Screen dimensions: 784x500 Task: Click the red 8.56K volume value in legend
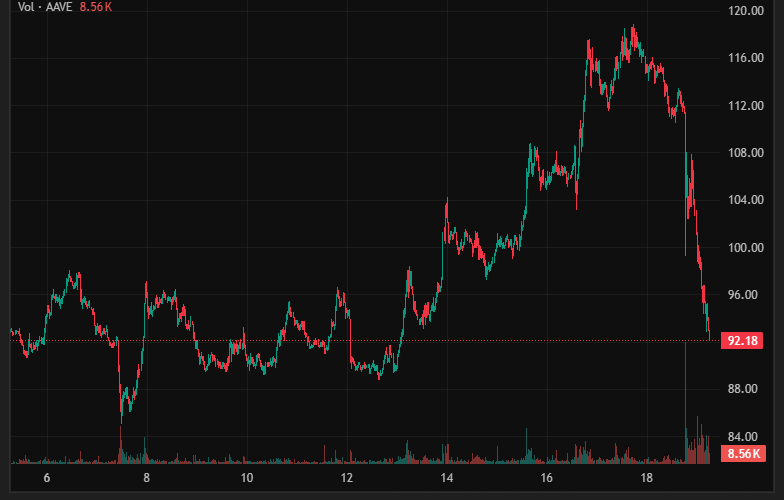98,6
